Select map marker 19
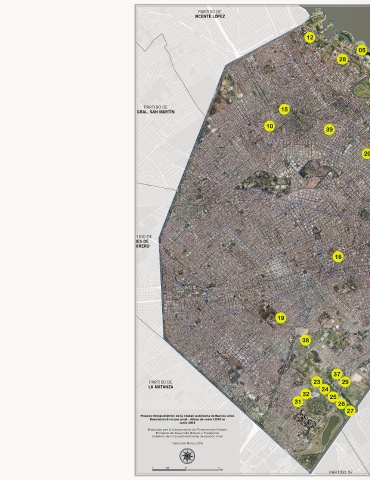The width and height of the screenshot is (370, 480). click(281, 318)
